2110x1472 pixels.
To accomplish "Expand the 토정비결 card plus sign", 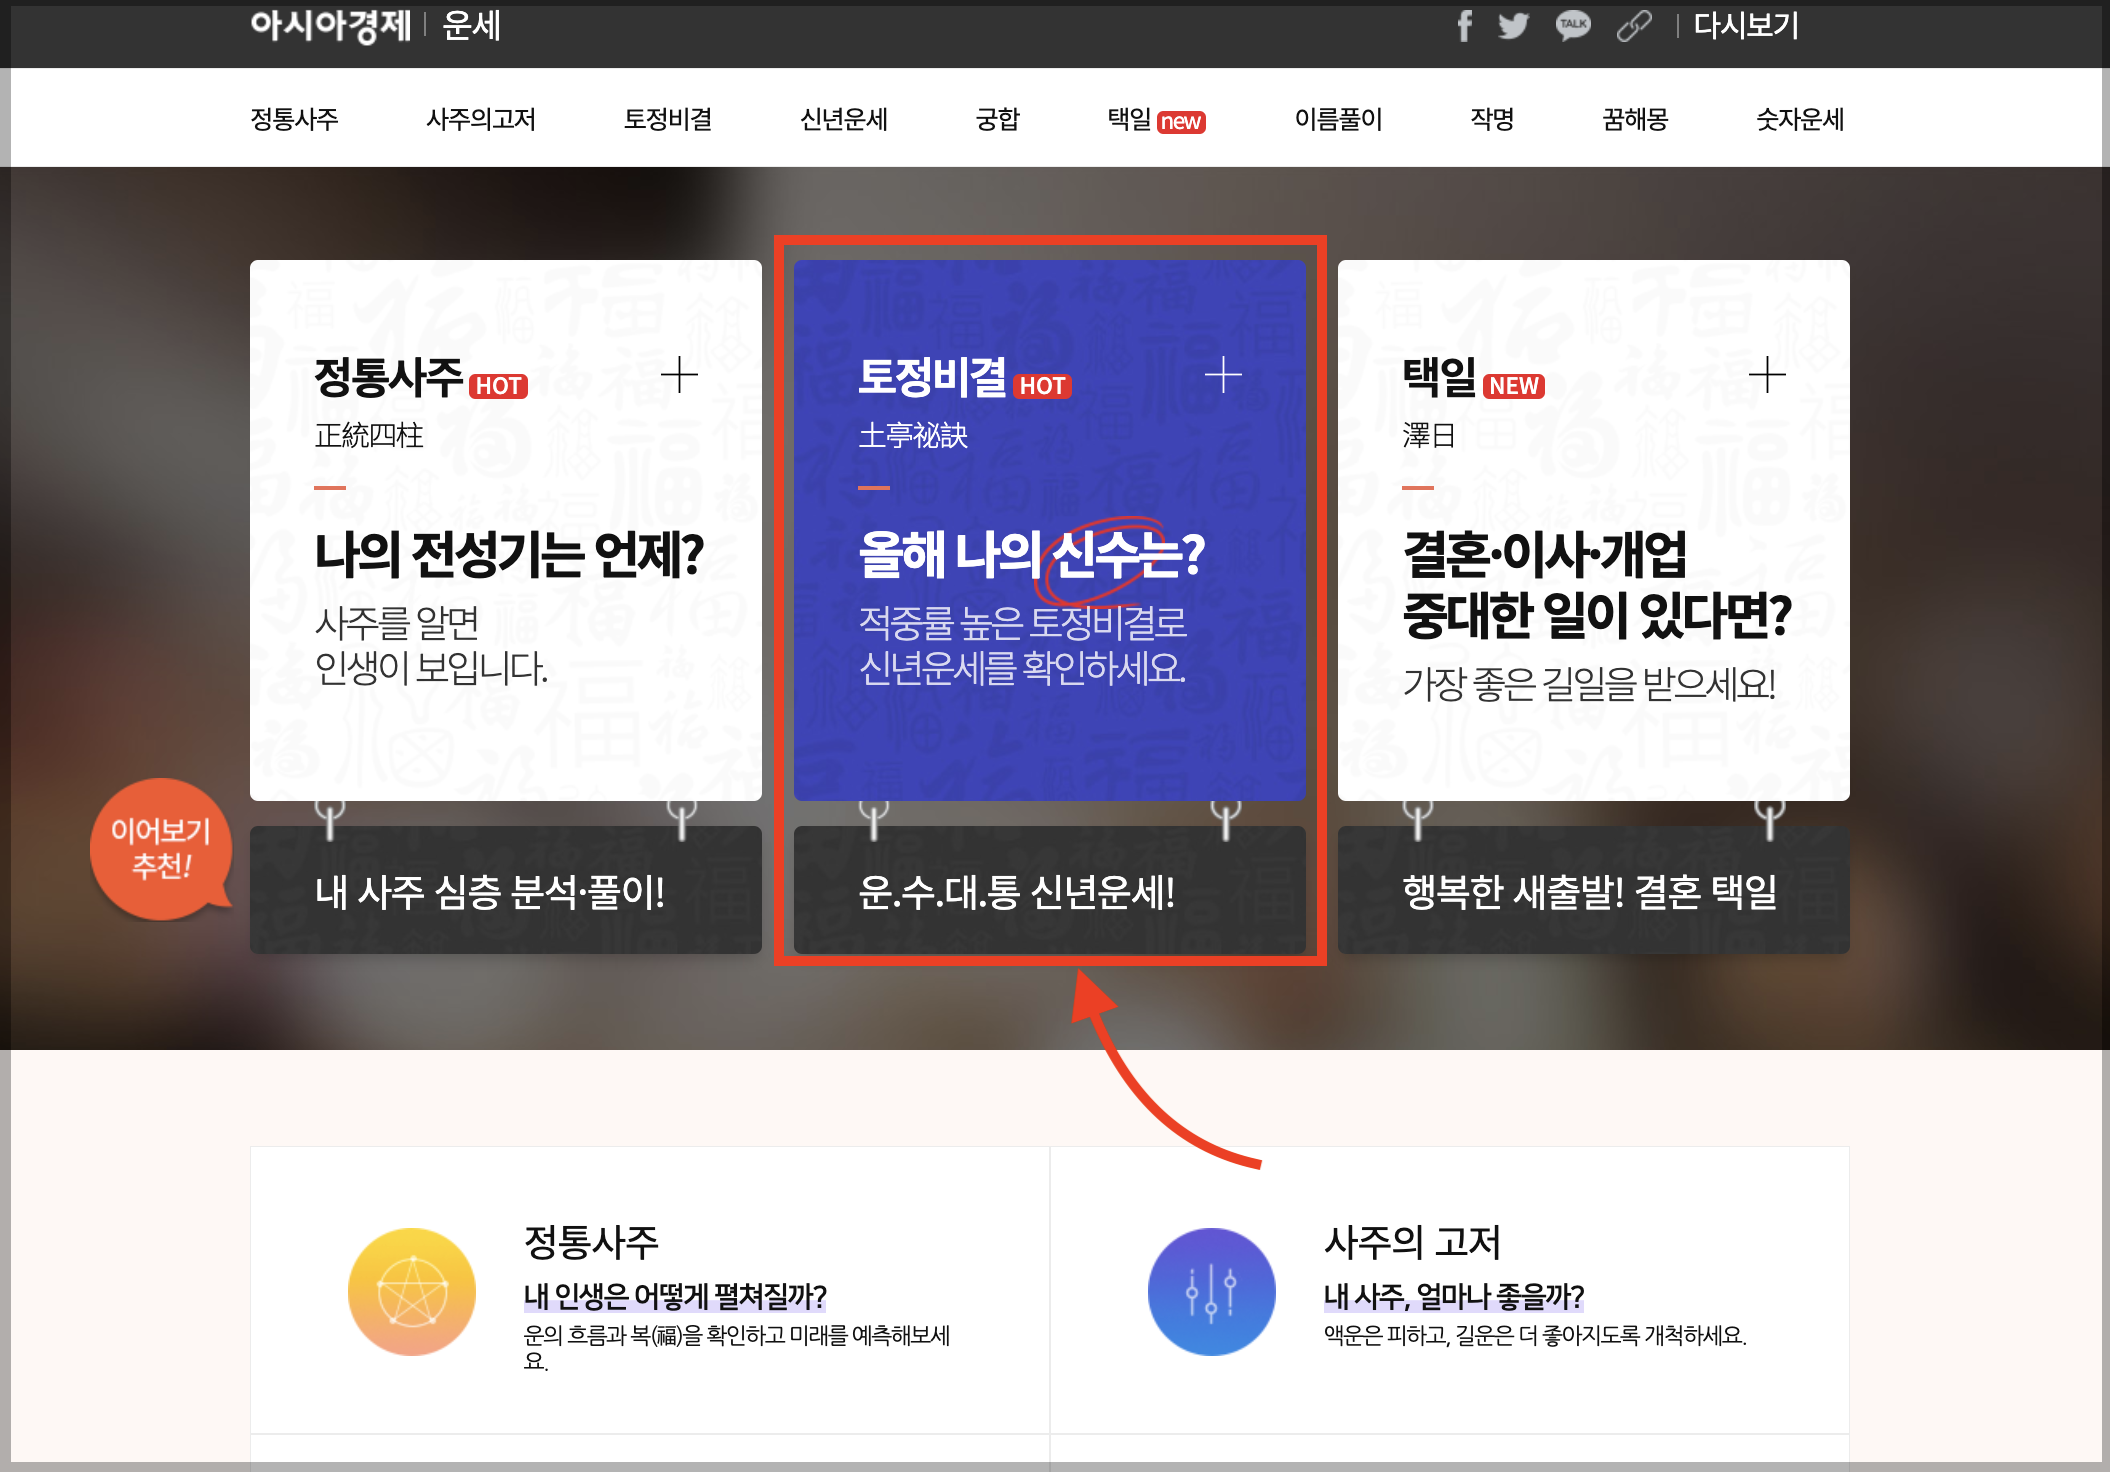I will pos(1223,375).
